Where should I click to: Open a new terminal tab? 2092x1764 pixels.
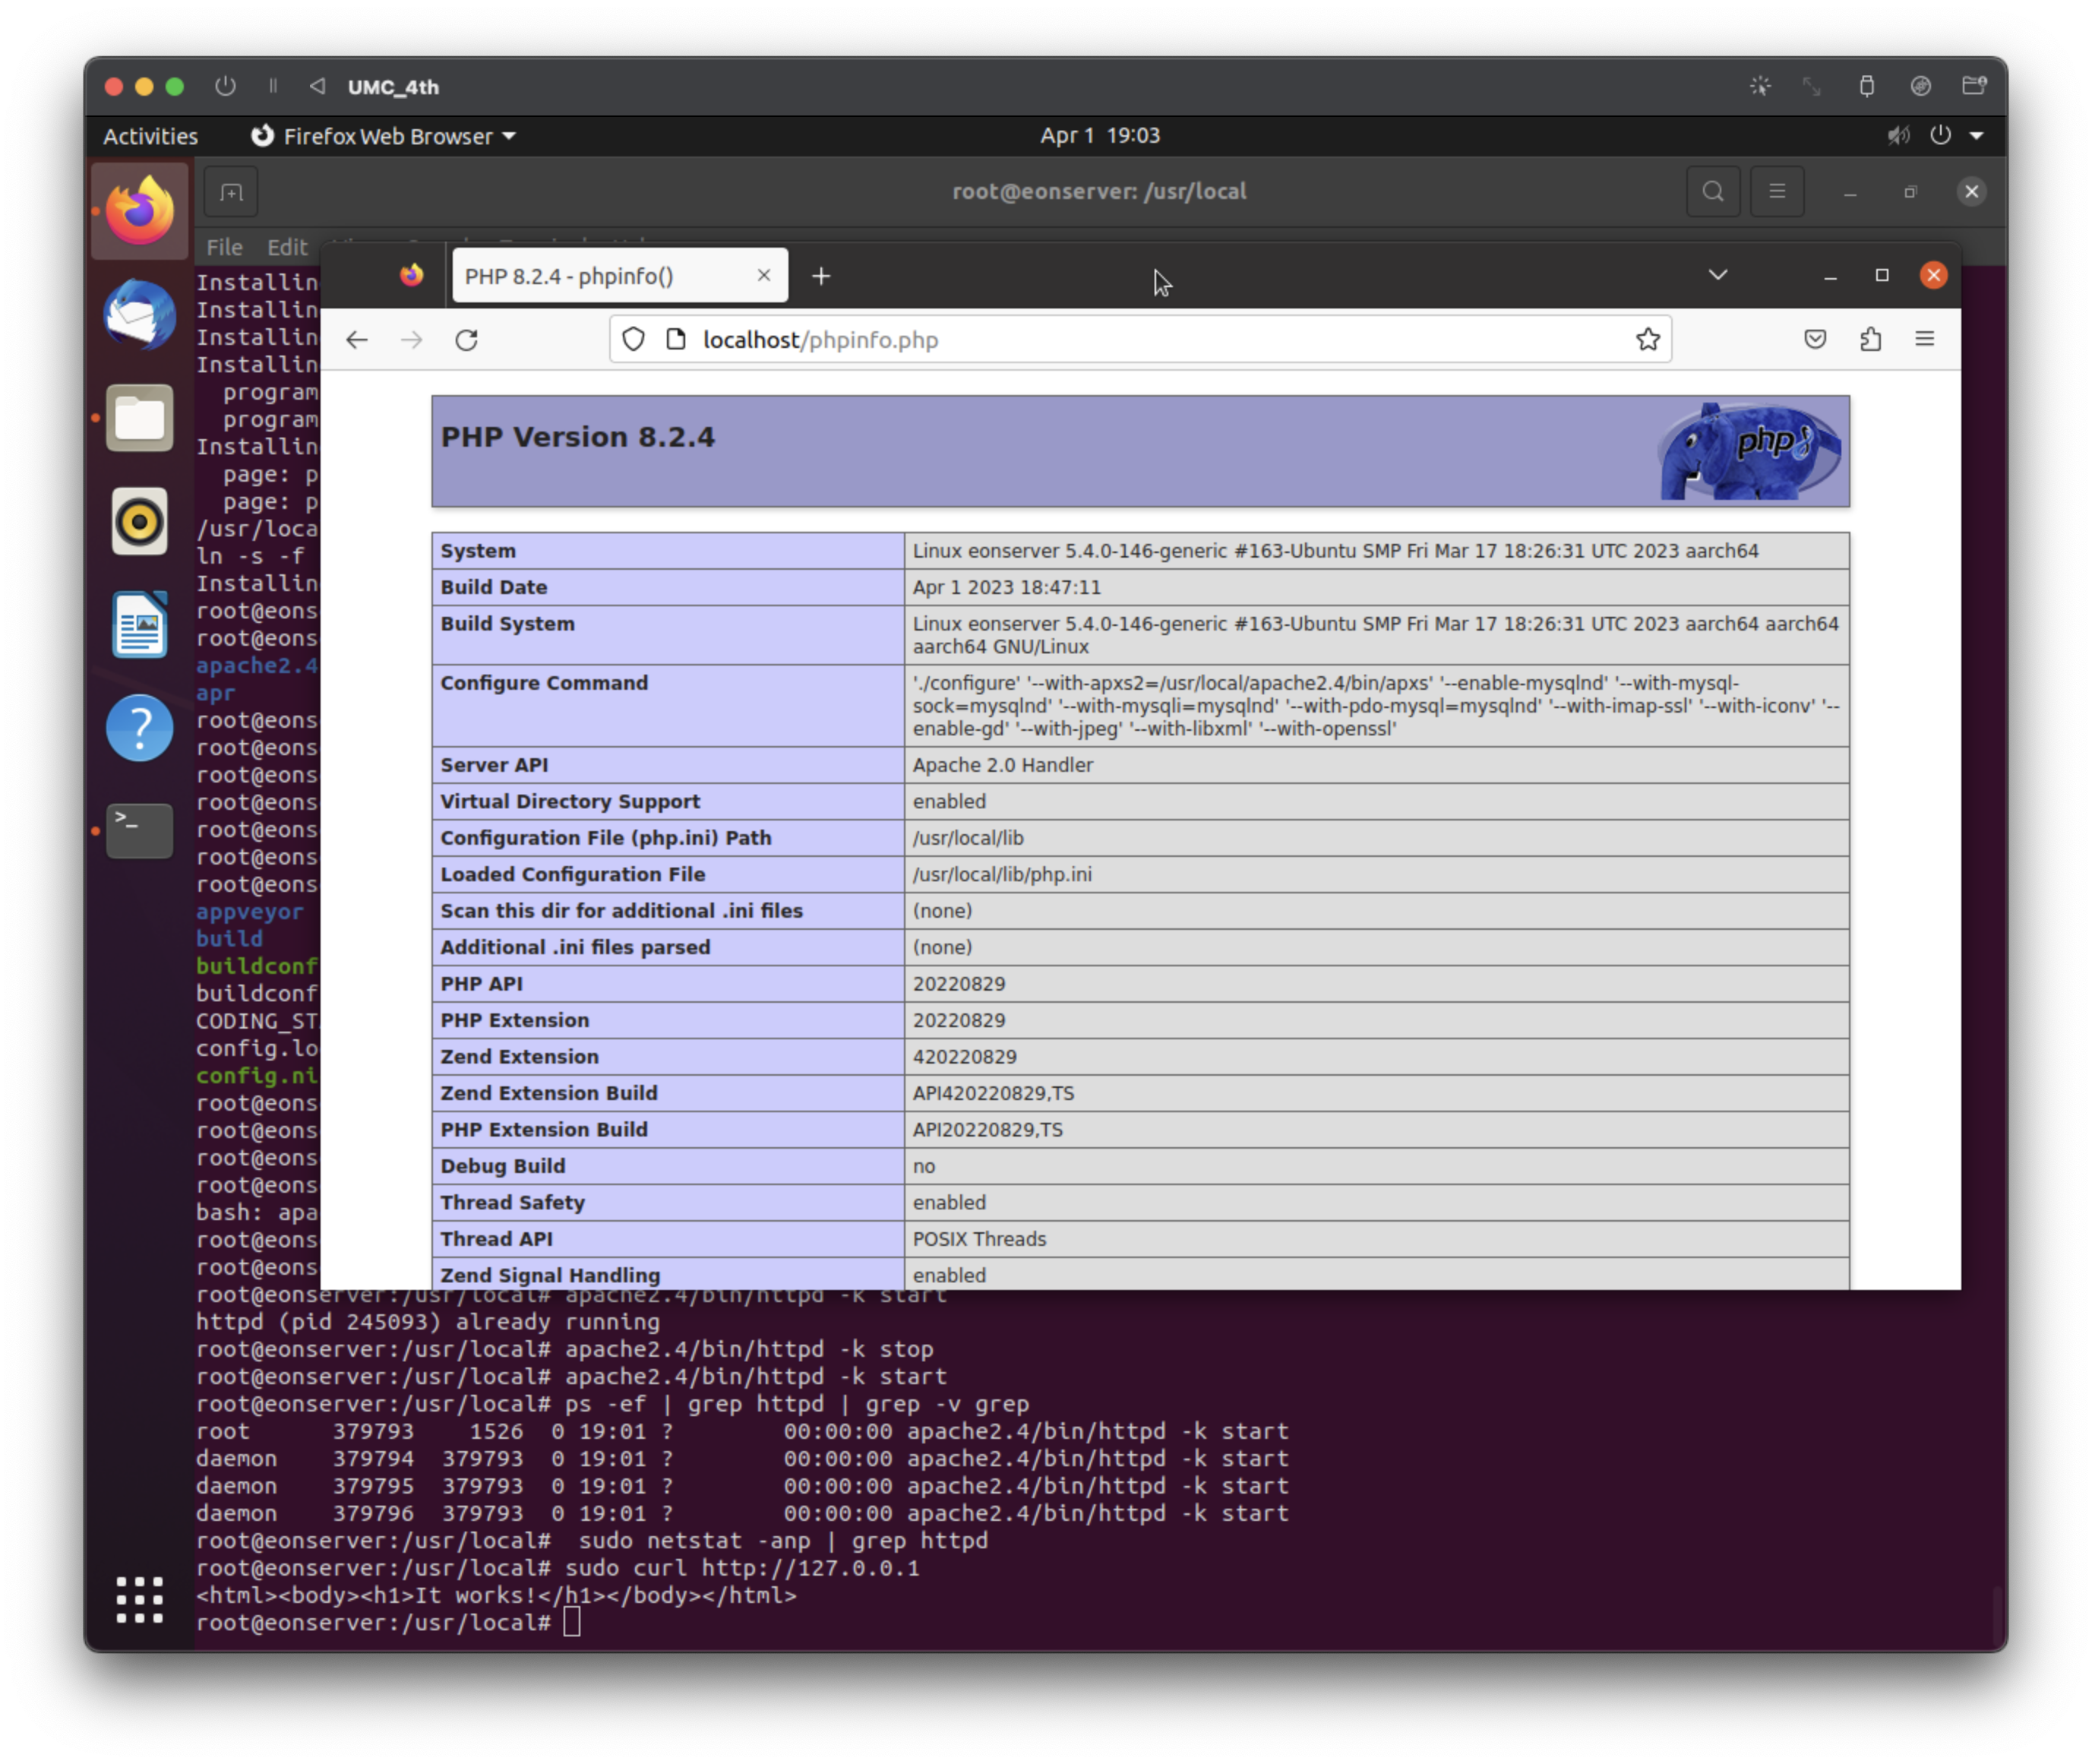(x=231, y=191)
